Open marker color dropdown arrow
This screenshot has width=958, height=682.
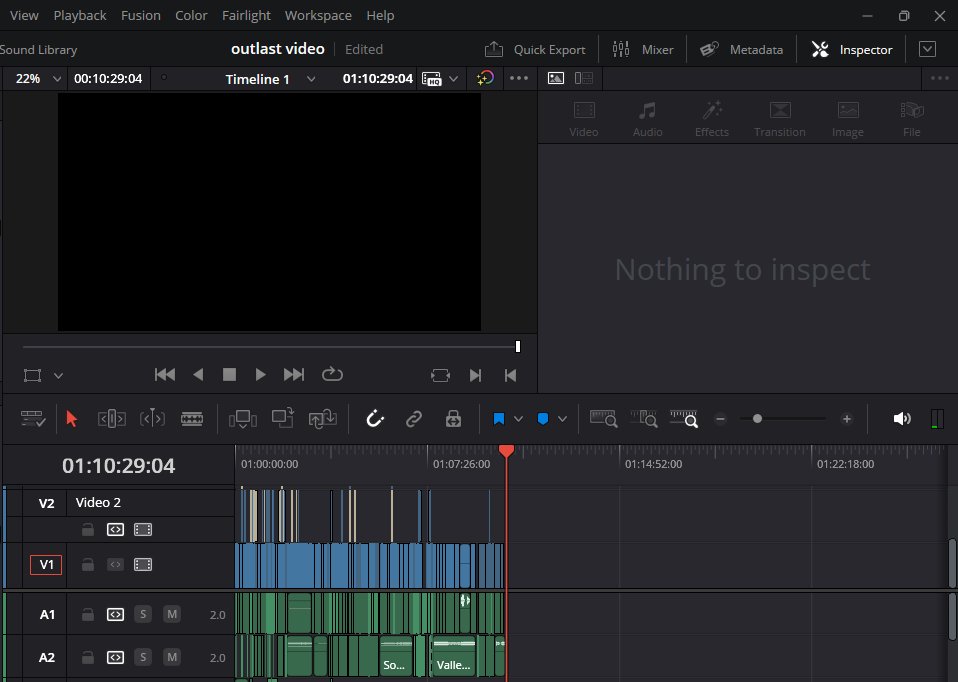[x=562, y=419]
